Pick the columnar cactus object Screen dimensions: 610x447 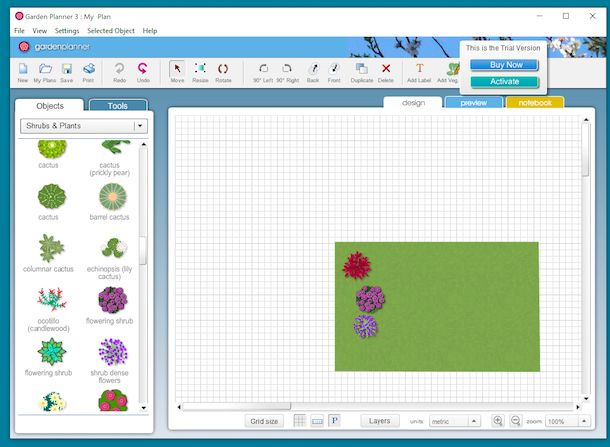point(51,248)
